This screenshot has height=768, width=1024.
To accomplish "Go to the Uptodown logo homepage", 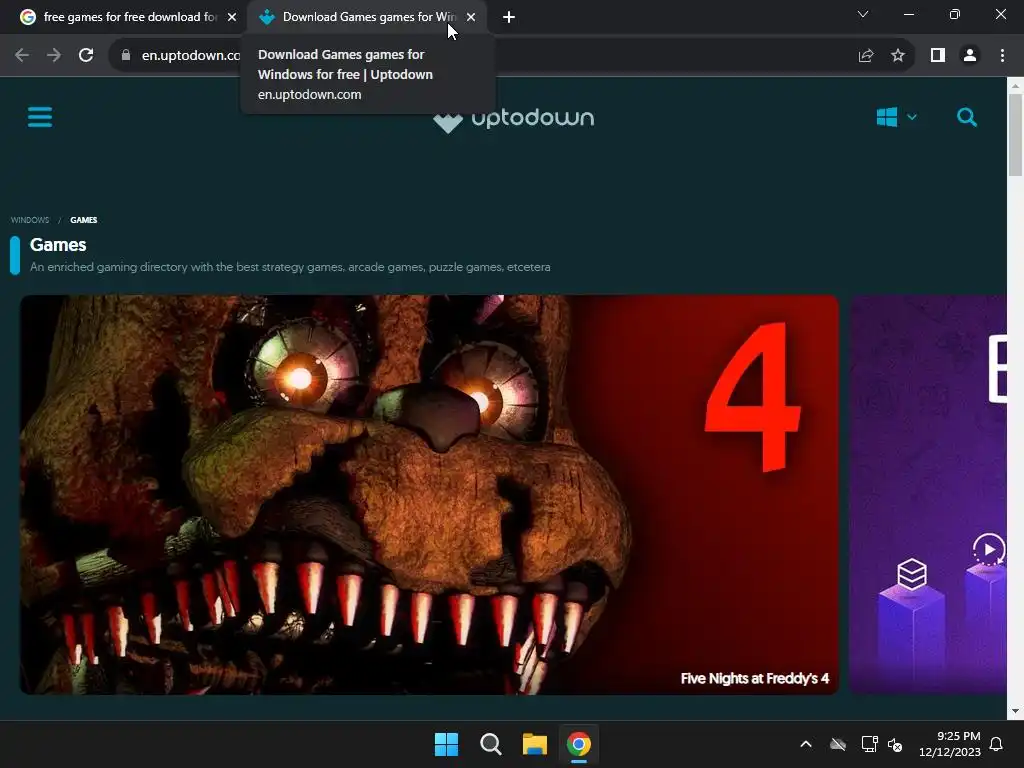I will 514,119.
